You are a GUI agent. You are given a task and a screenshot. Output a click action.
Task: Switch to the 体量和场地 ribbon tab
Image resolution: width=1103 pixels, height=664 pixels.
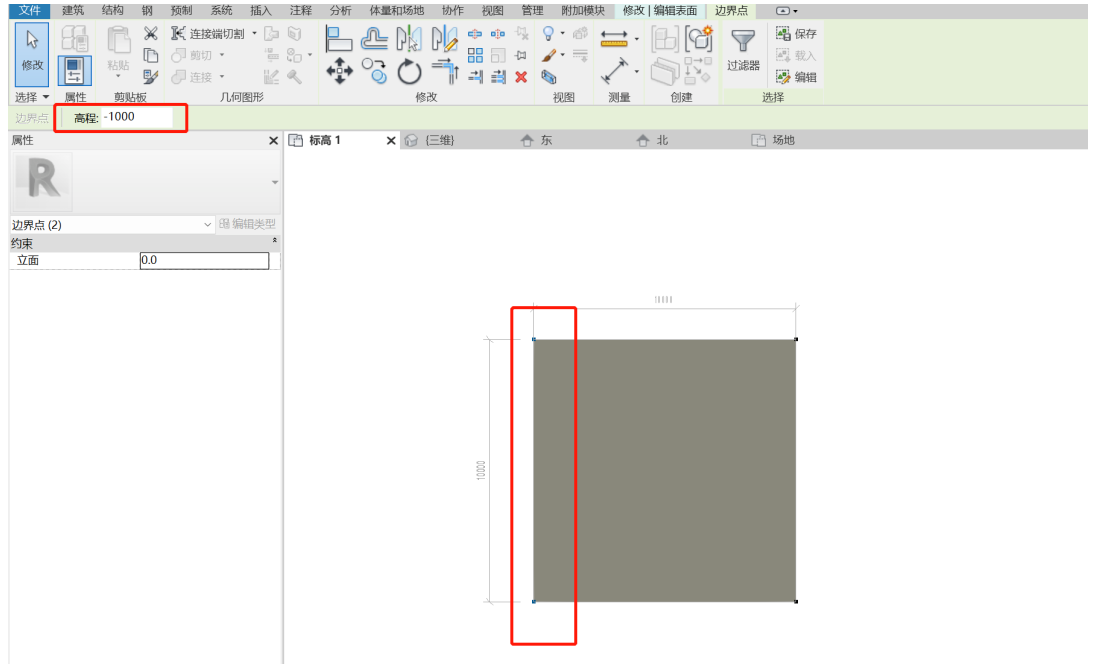[x=397, y=10]
